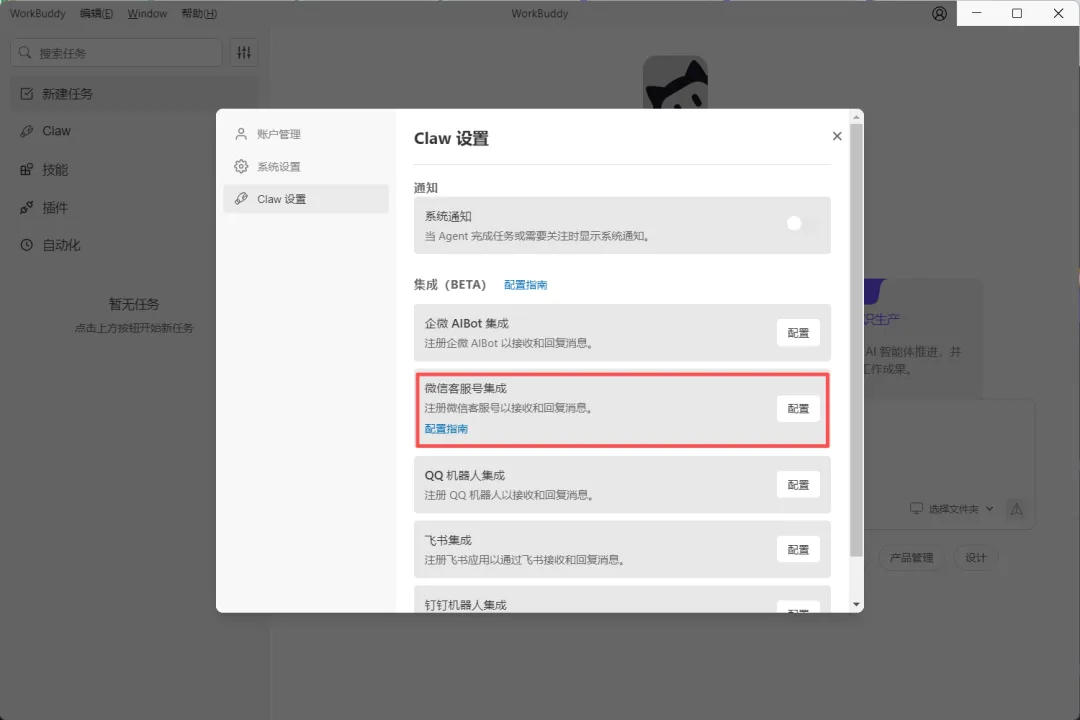Open 插件 plugin icon in the sidebar
Image resolution: width=1080 pixels, height=720 pixels.
point(24,207)
